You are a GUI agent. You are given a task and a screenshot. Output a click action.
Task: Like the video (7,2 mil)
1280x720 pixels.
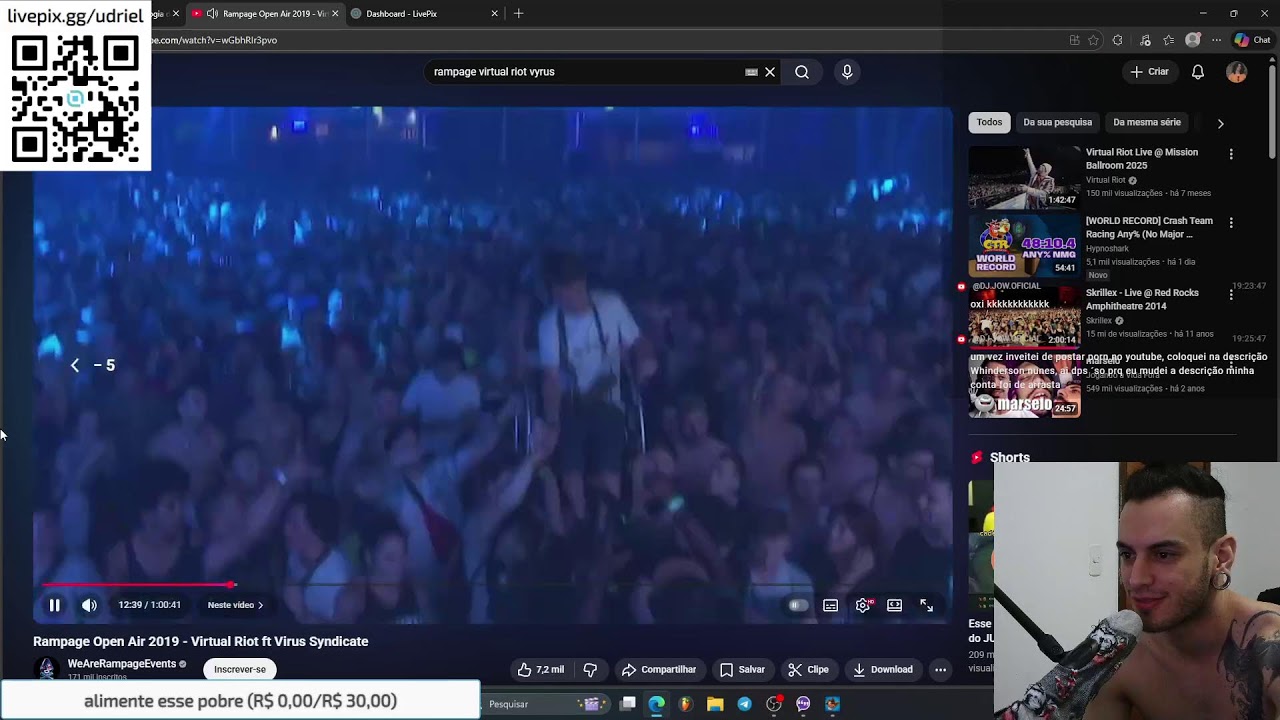pyautogui.click(x=540, y=670)
